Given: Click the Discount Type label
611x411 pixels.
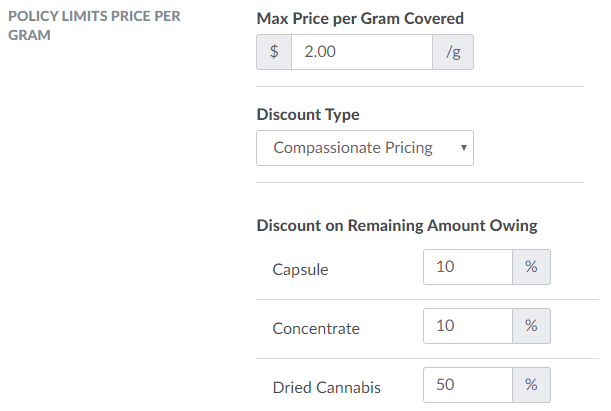Looking at the screenshot, I should pos(308,114).
